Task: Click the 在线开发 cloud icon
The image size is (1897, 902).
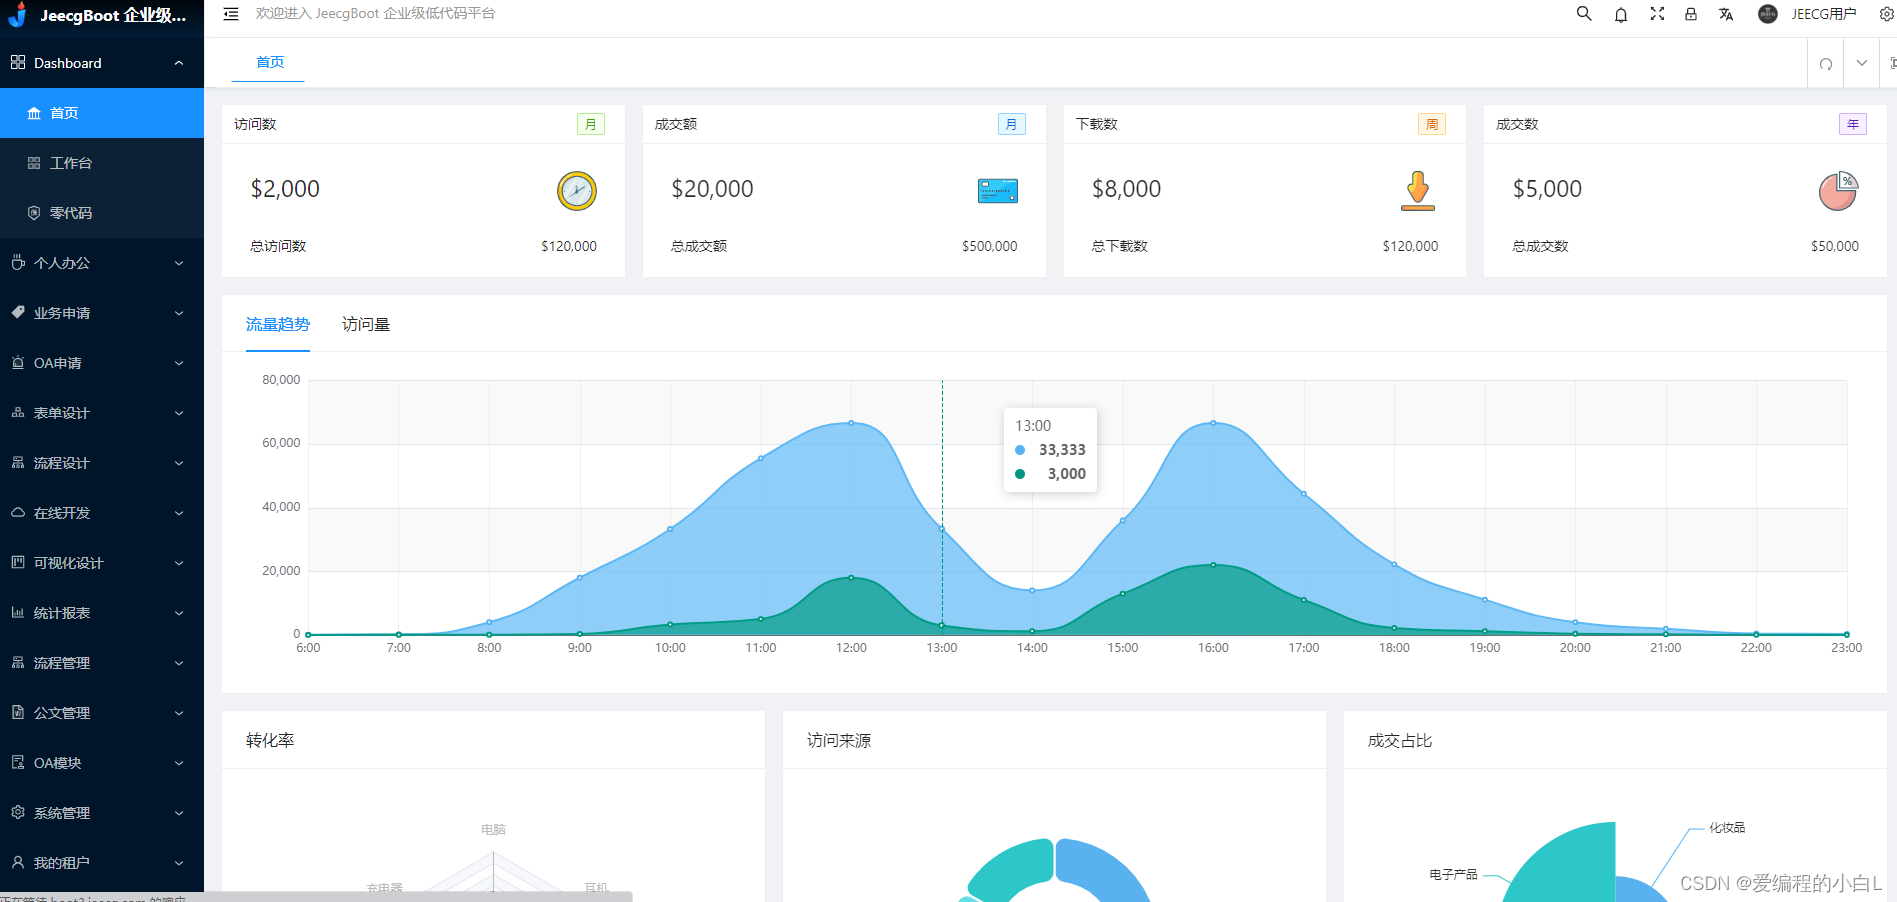Action: pyautogui.click(x=18, y=513)
